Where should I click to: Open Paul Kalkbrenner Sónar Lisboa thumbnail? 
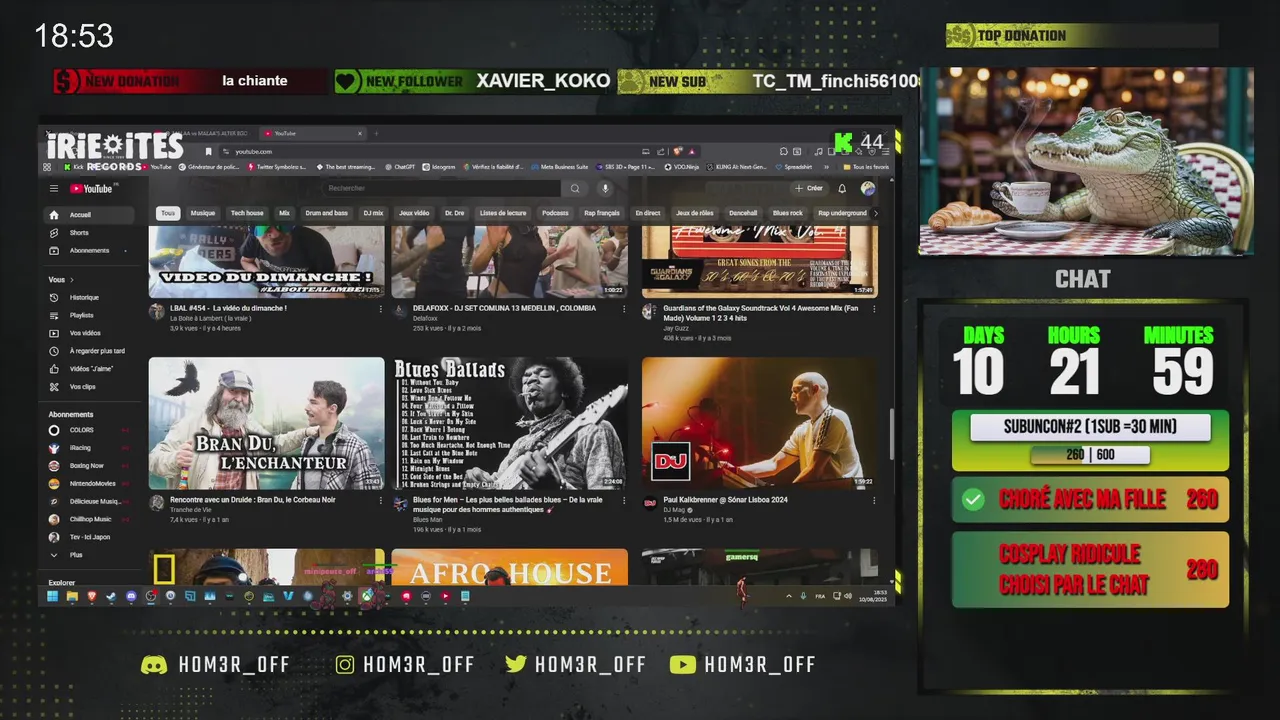click(760, 423)
